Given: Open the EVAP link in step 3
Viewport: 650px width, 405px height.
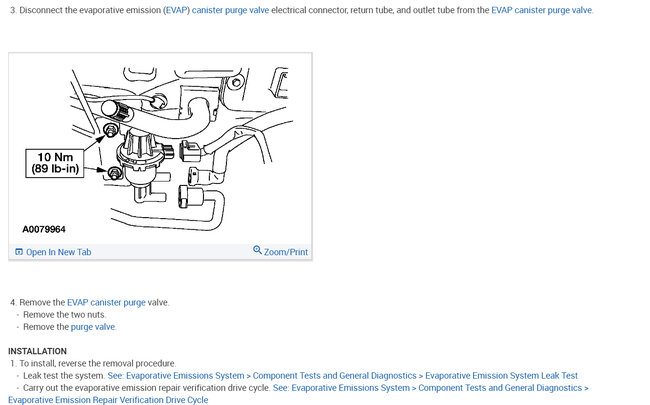Looking at the screenshot, I should [176, 10].
